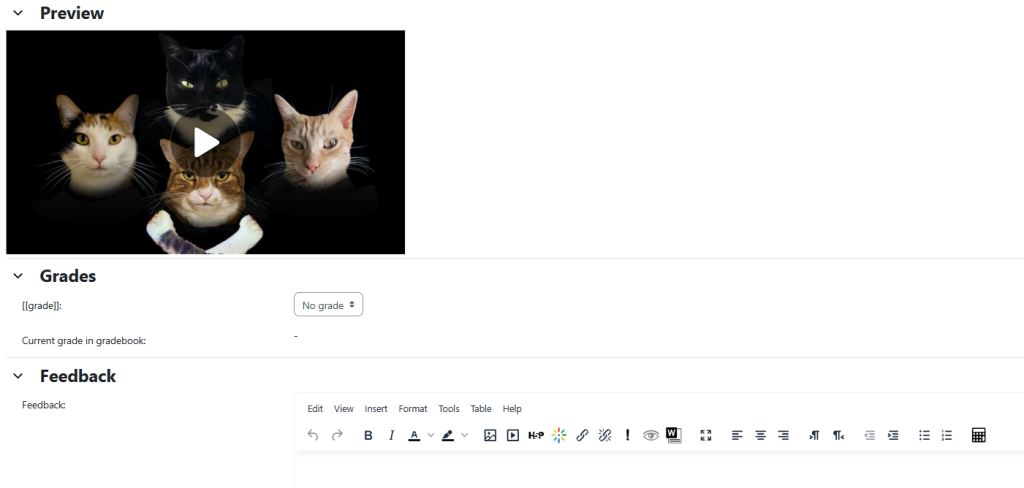Collapse the Feedback section
Viewport: 1024px width, 488px height.
click(18, 377)
